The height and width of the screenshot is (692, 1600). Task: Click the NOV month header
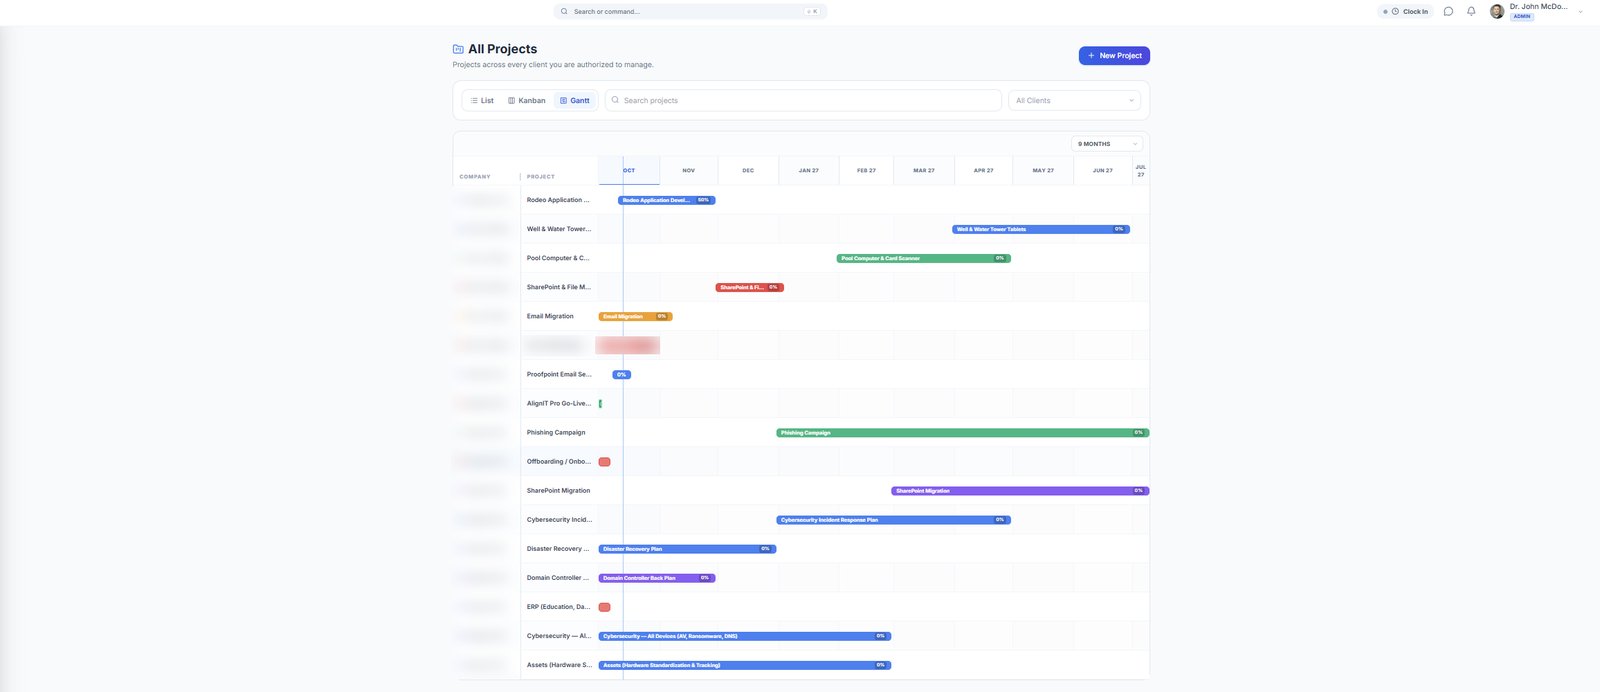[689, 171]
